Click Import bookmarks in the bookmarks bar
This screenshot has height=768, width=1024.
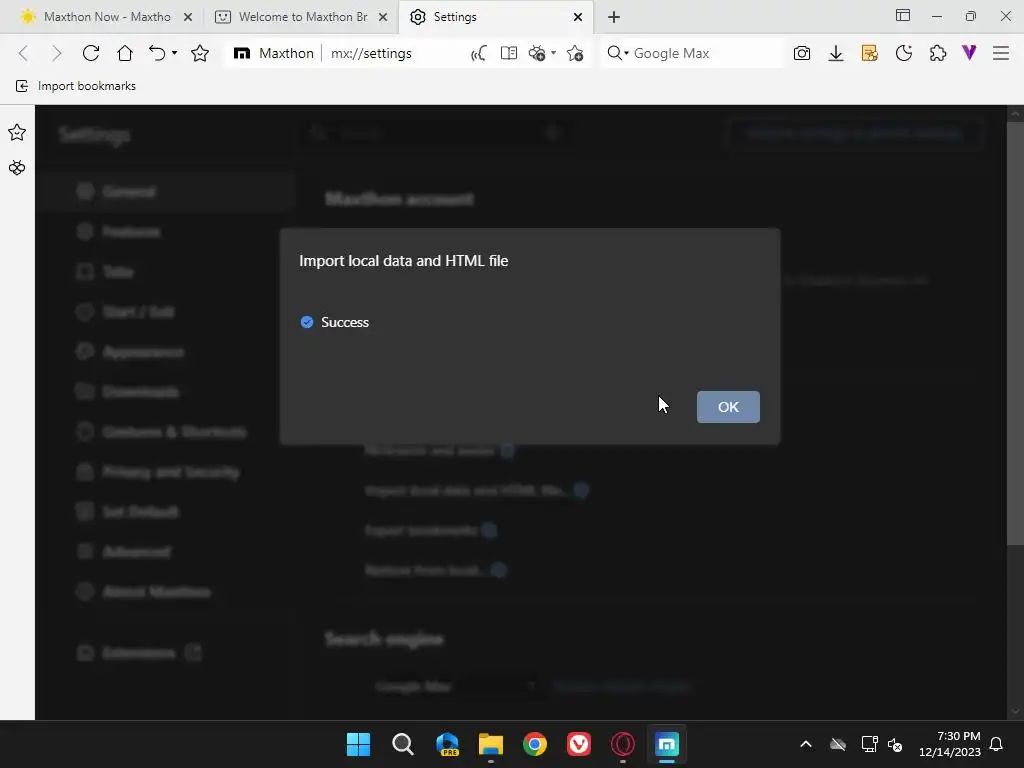76,86
